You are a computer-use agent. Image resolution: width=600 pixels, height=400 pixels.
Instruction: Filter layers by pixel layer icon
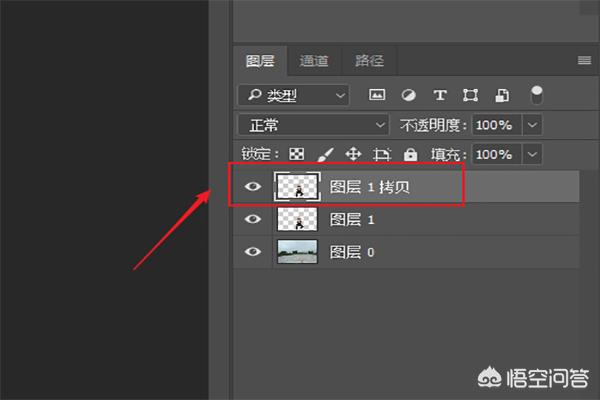377,95
